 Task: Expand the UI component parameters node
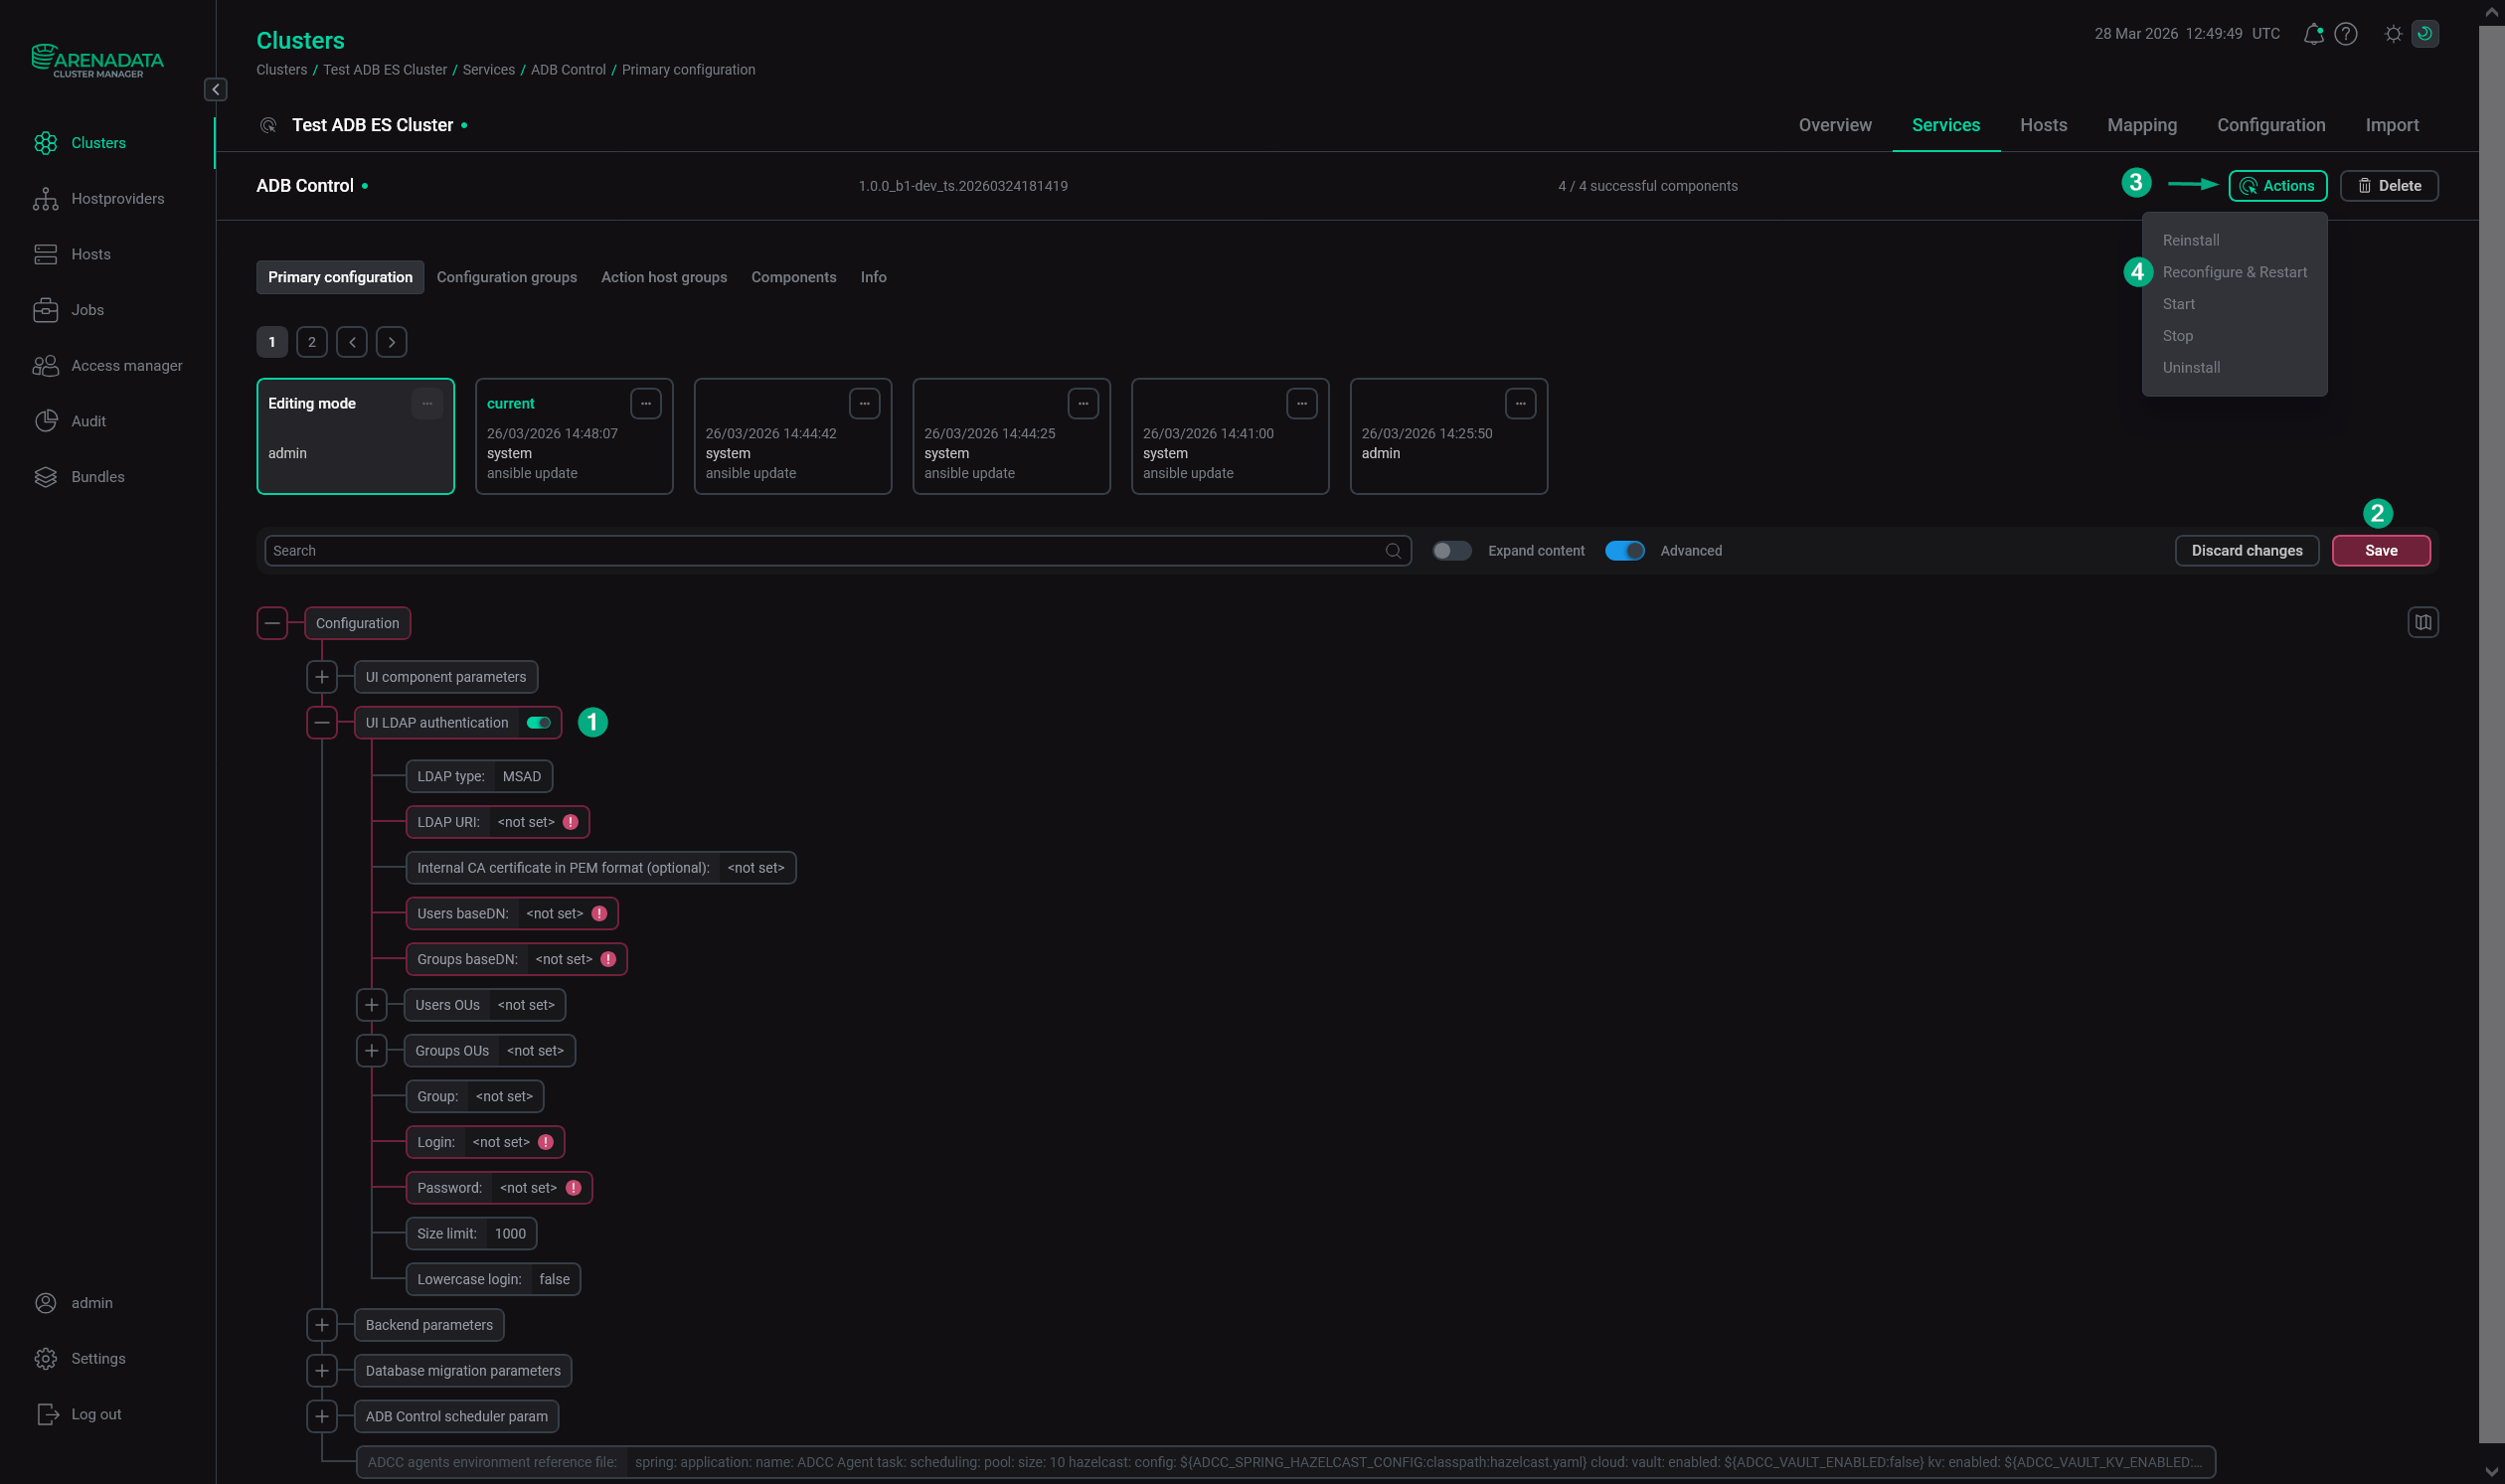coord(321,677)
